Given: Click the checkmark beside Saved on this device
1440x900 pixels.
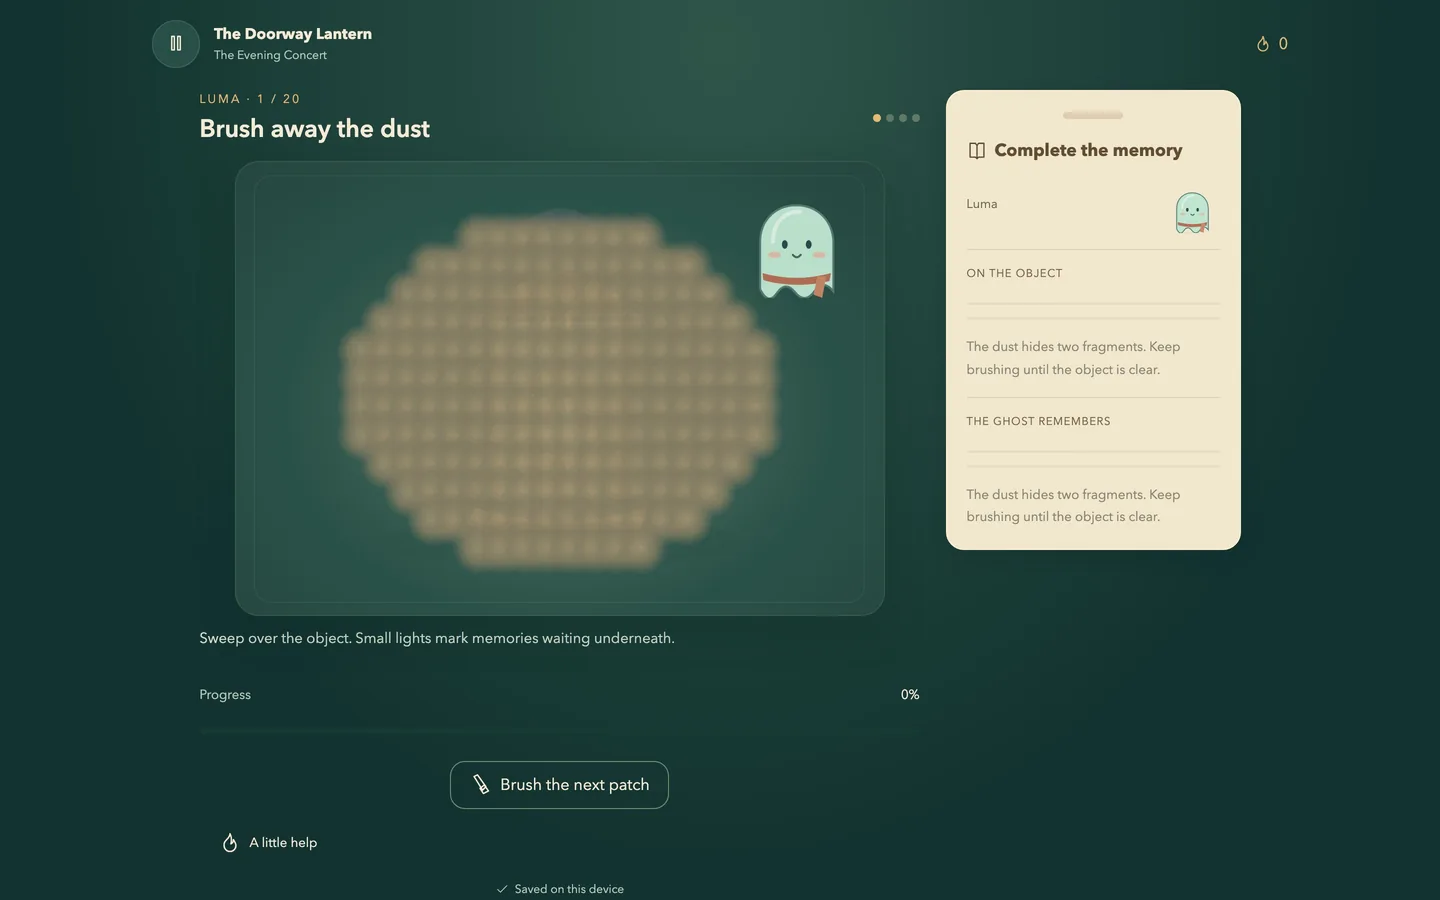Looking at the screenshot, I should pos(502,889).
